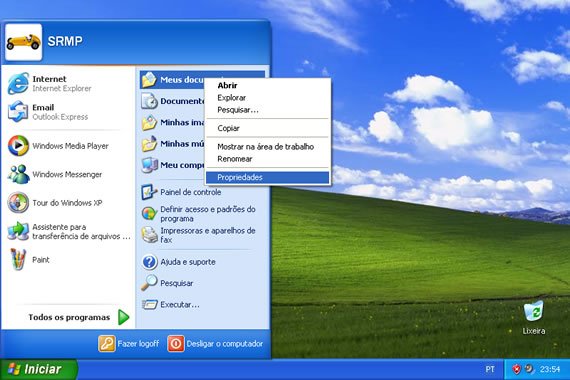The image size is (570, 380).
Task: Click the tray icon beside the clock
Action: click(529, 369)
